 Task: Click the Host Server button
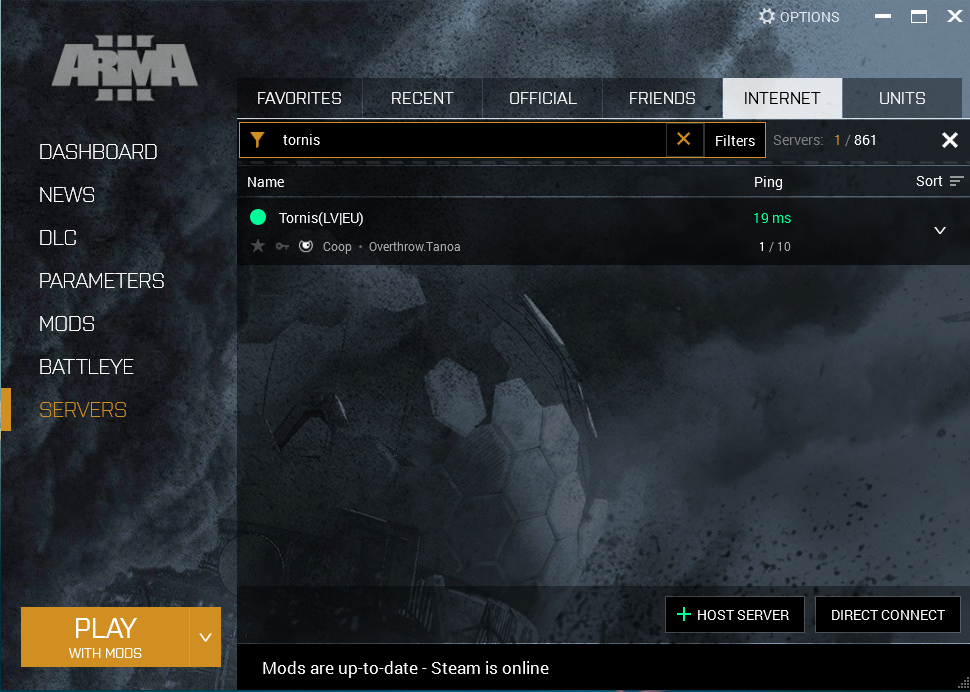[x=734, y=615]
